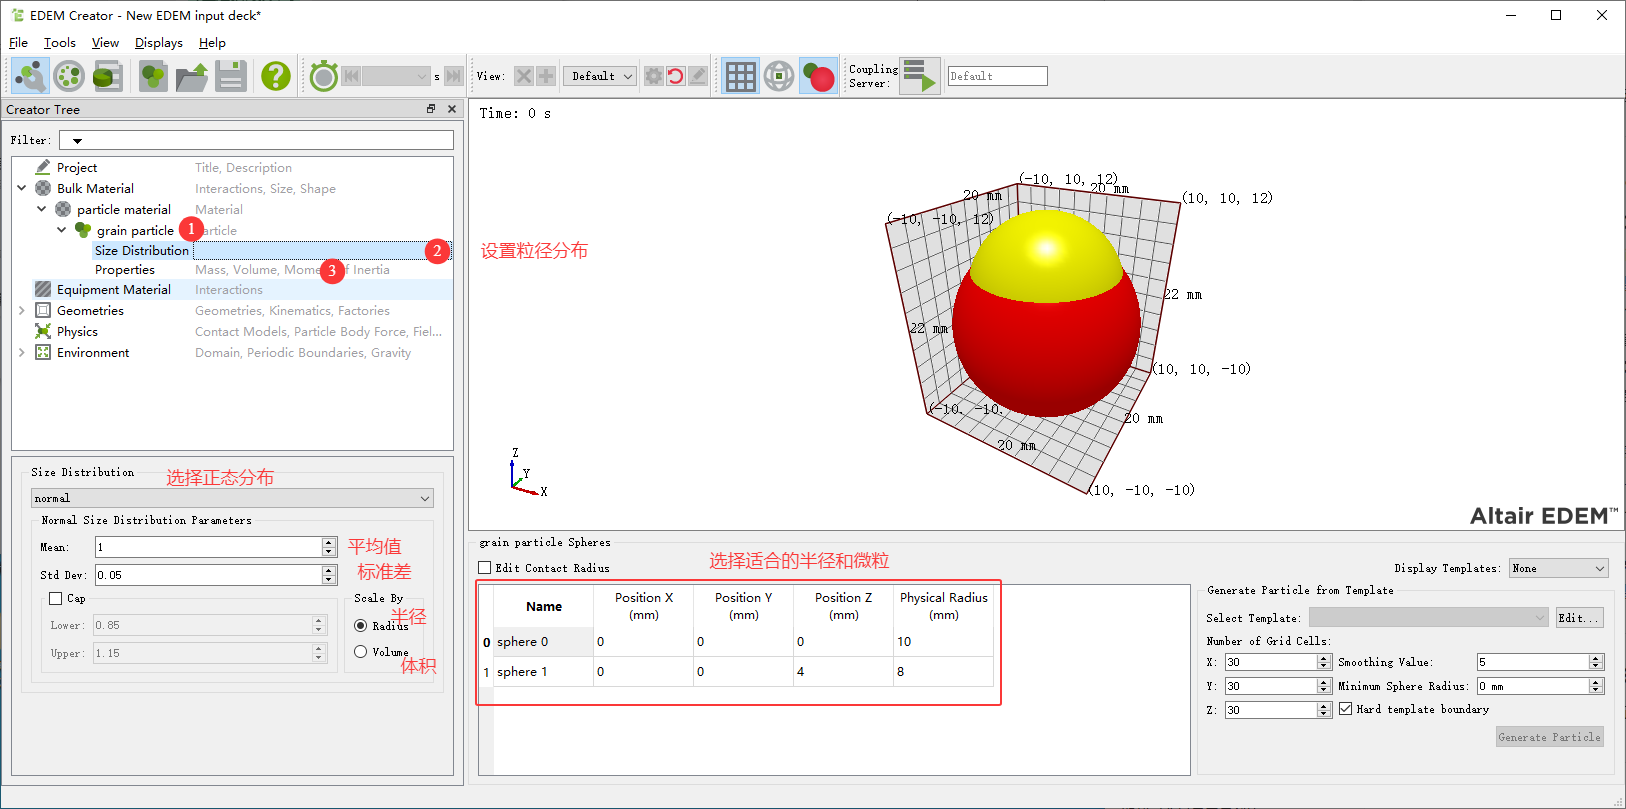This screenshot has width=1626, height=809.
Task: Toggle the grid display icon
Action: (x=740, y=76)
